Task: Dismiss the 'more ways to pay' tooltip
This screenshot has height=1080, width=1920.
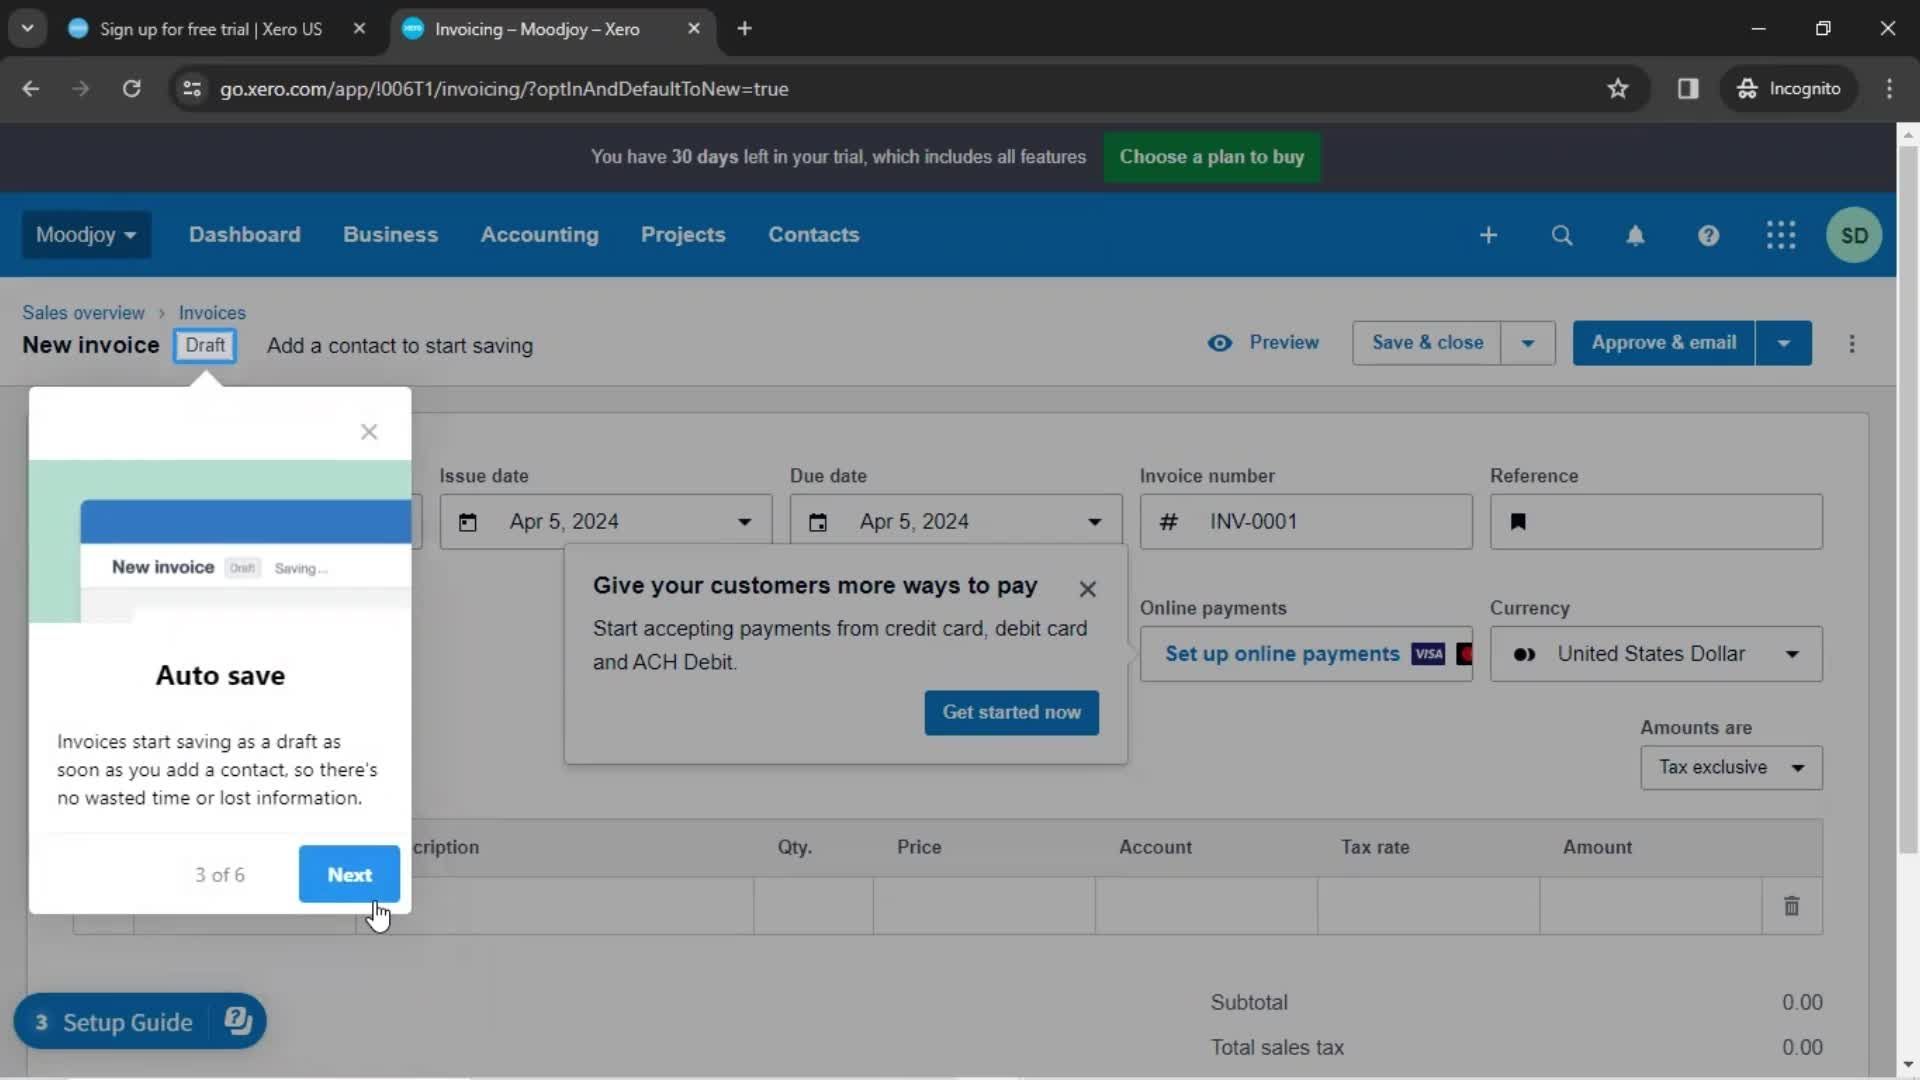Action: click(x=1087, y=589)
